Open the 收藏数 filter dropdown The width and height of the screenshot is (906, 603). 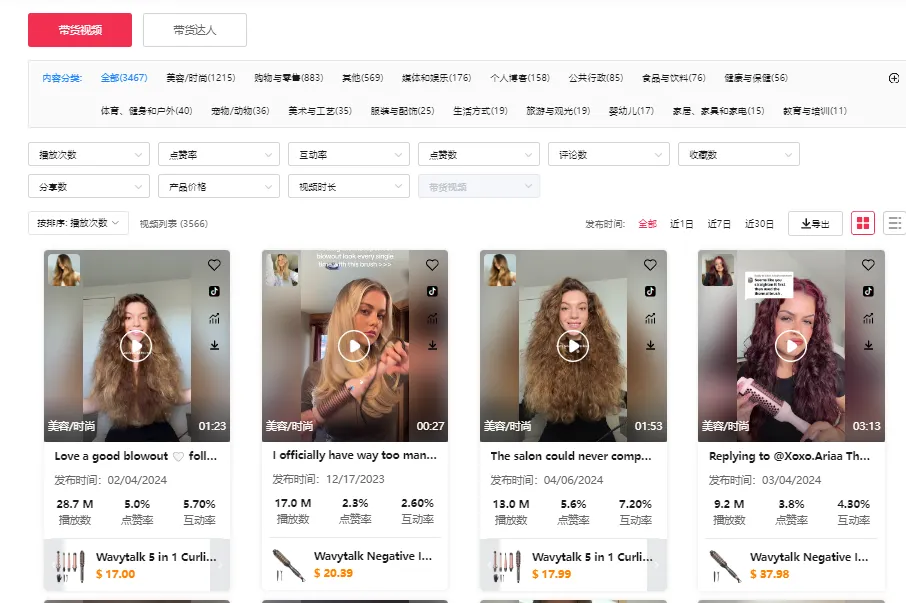[x=739, y=154]
